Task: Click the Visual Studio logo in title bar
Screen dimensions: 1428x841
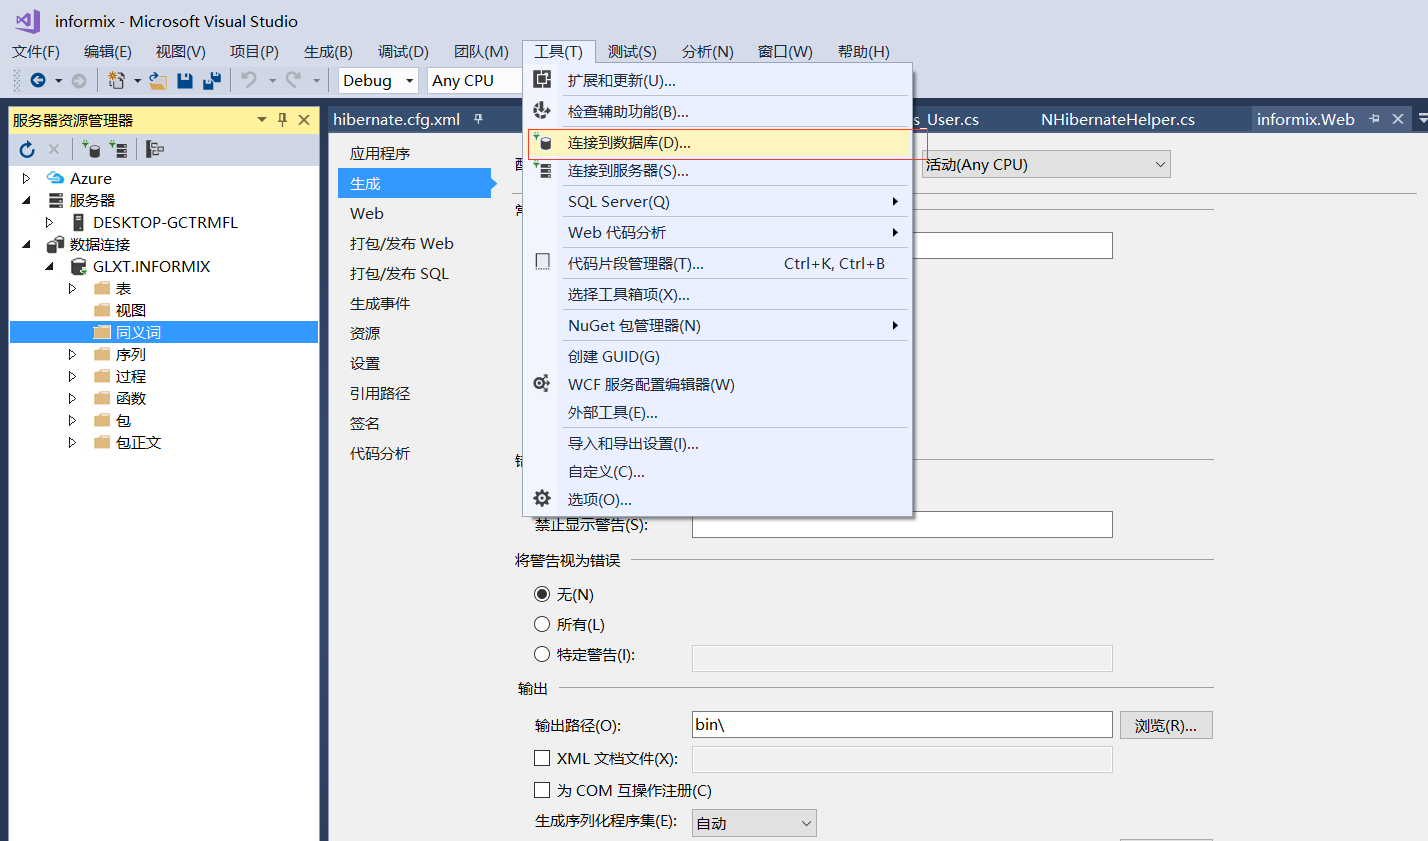Action: [27, 21]
